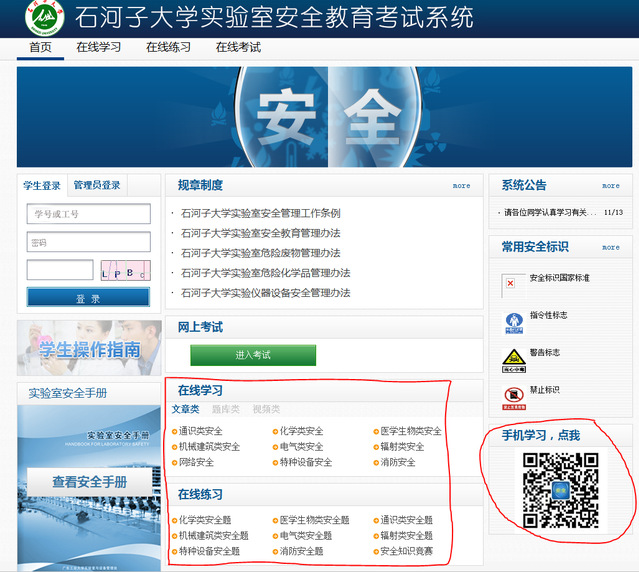The height and width of the screenshot is (572, 639).
Task: Open 化学类安全 study category
Action: tap(302, 431)
